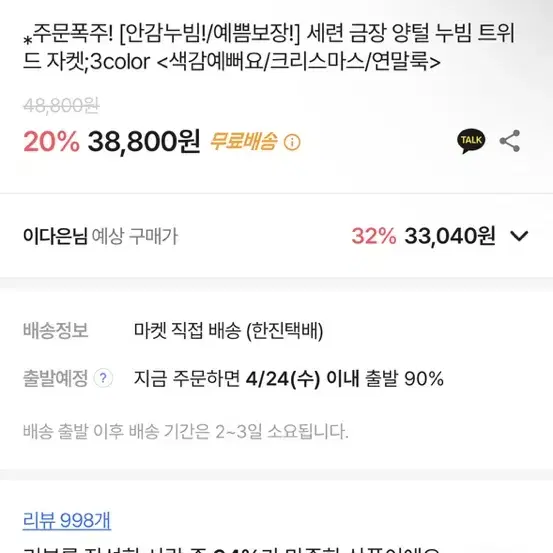Tap 마켓 직접 배송 (한진택배) text
The height and width of the screenshot is (553, 553).
pyautogui.click(x=228, y=331)
